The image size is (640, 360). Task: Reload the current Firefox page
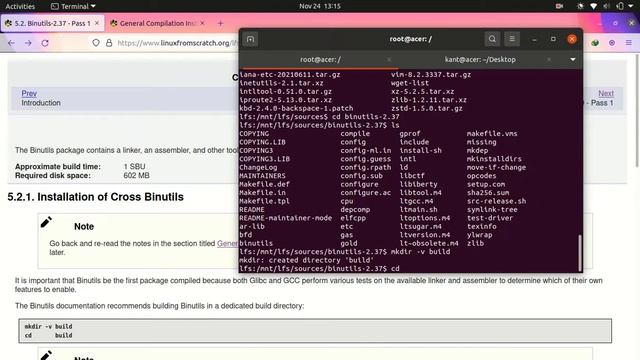45,43
